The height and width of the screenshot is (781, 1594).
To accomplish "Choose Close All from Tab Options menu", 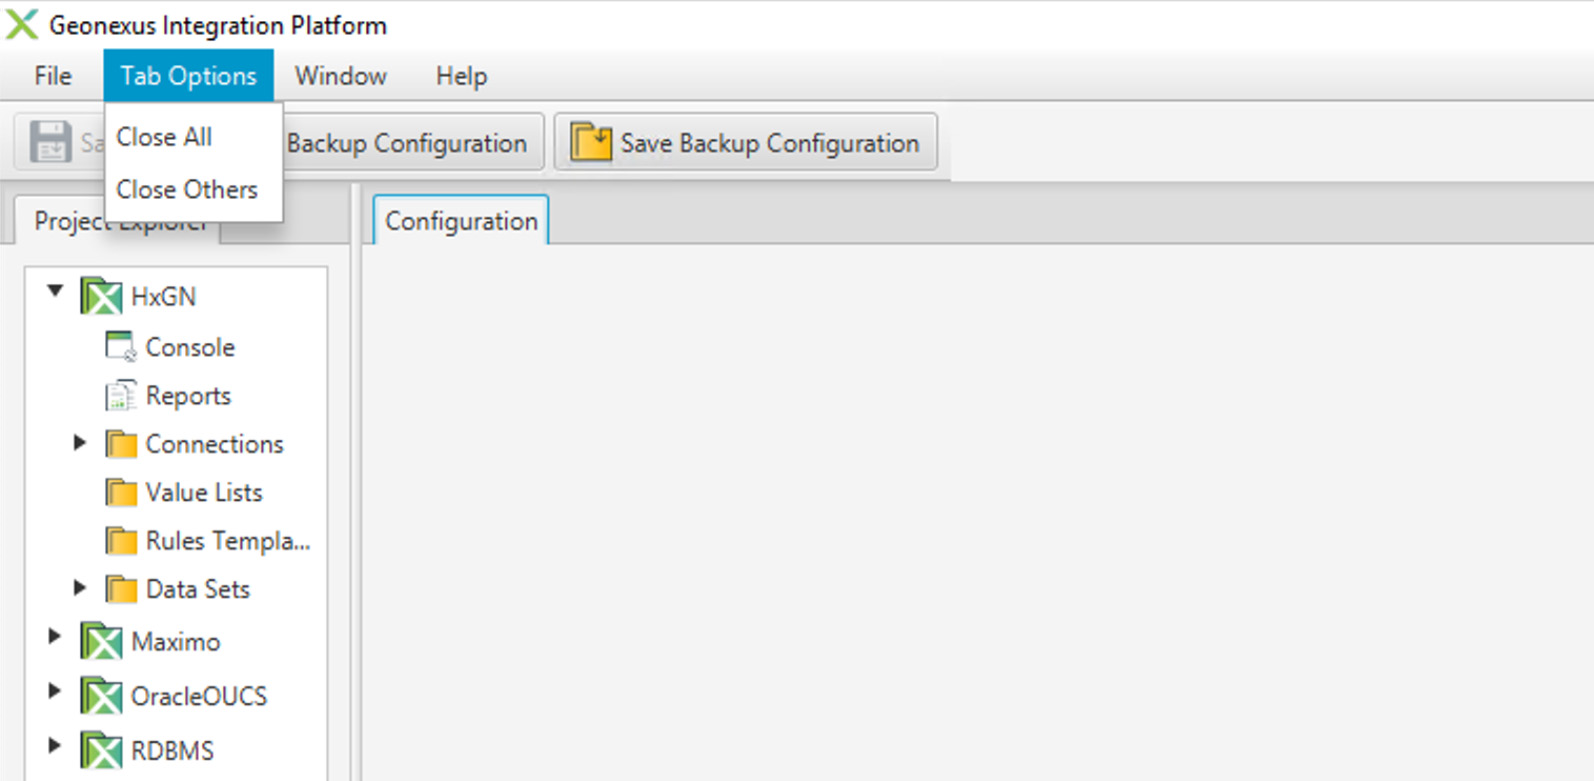I will [x=164, y=137].
